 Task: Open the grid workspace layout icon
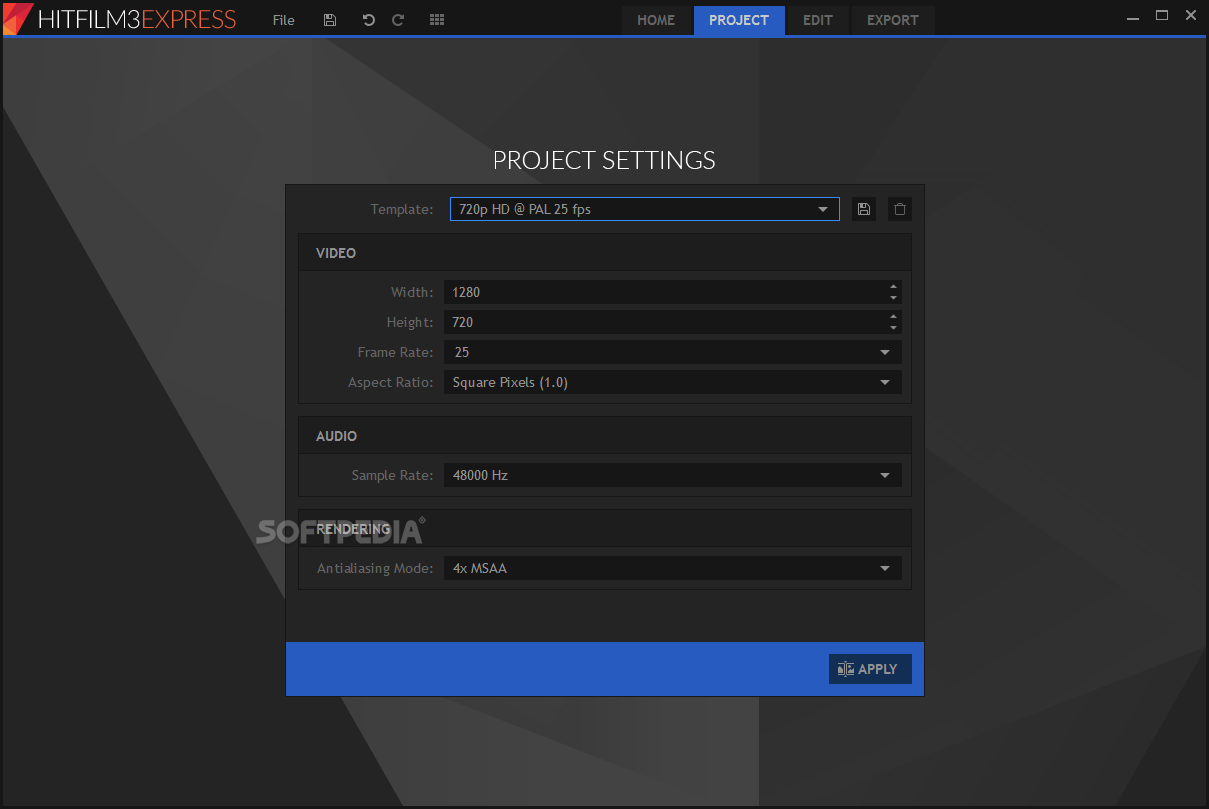(437, 20)
